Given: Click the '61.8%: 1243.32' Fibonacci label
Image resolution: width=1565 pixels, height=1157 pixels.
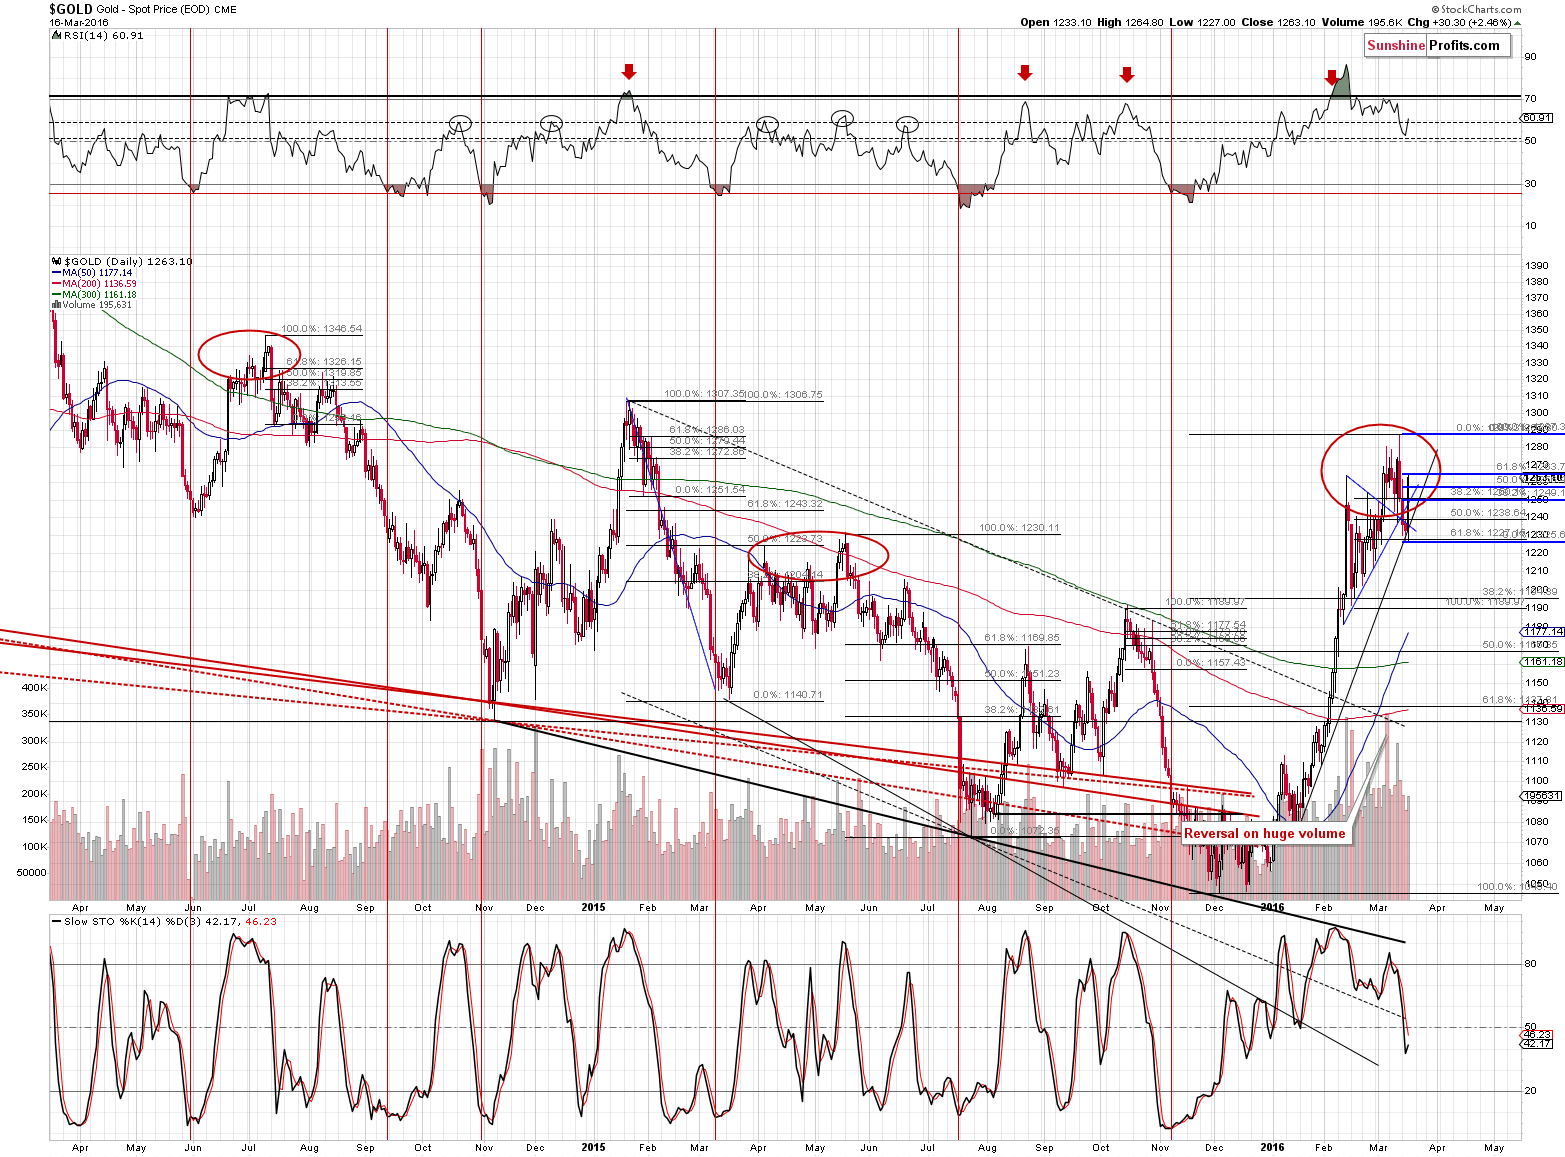Looking at the screenshot, I should click(x=785, y=503).
